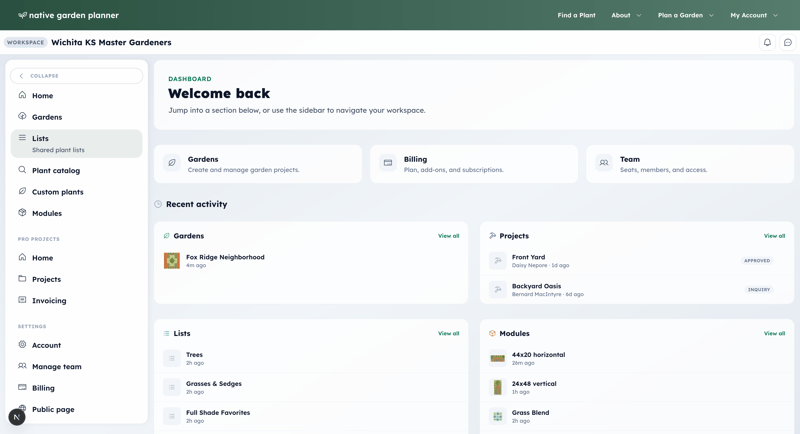
Task: Open the chat messages icon
Action: [787, 43]
